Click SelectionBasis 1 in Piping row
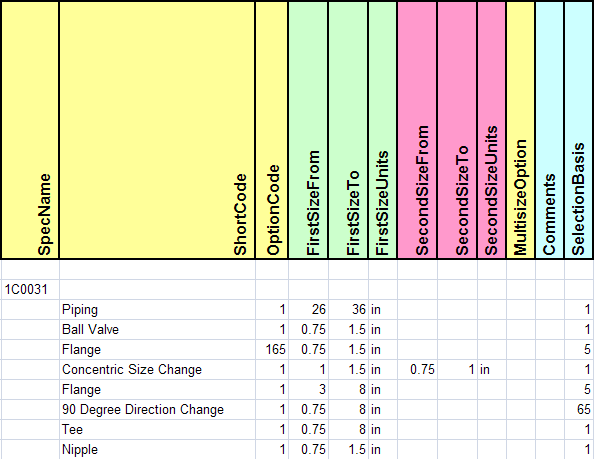 579,310
